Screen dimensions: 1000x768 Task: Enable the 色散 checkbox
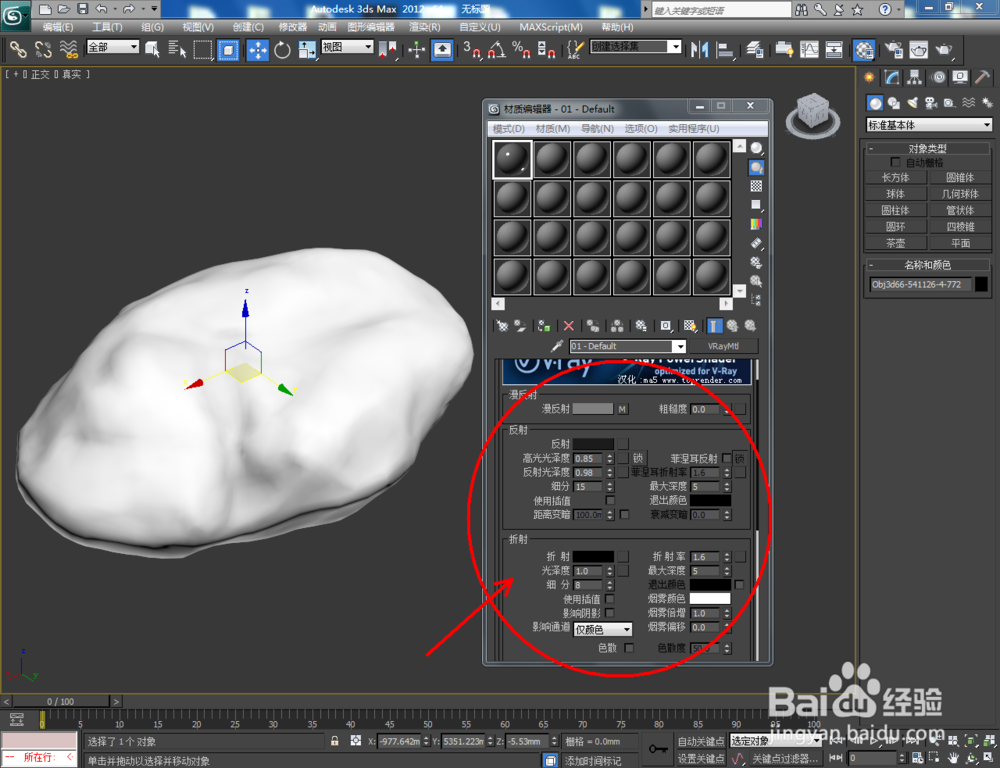(629, 647)
